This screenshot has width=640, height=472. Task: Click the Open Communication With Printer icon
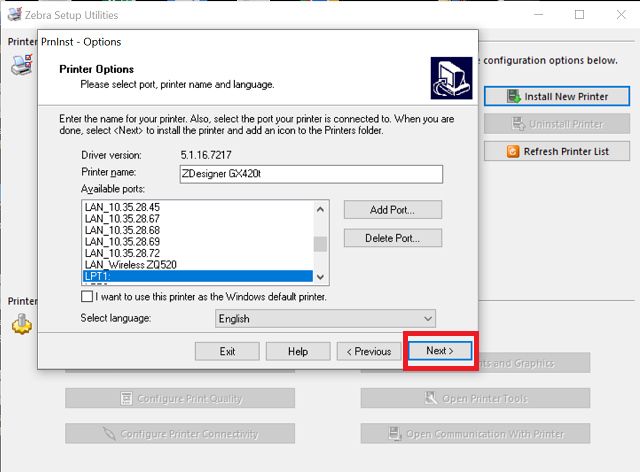tap(395, 434)
